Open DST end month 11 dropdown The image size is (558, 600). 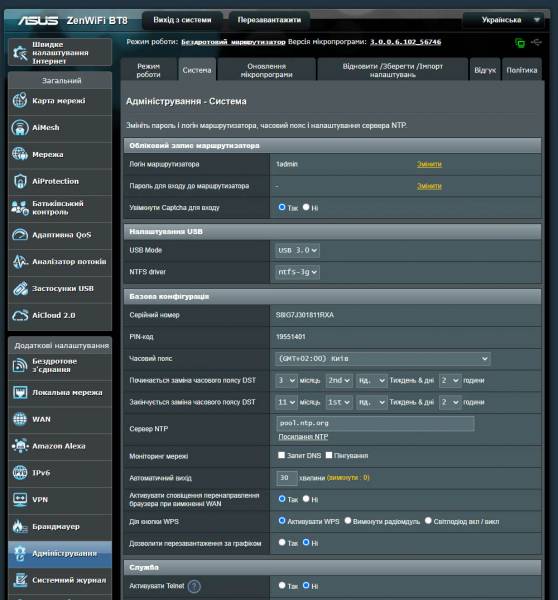[286, 403]
